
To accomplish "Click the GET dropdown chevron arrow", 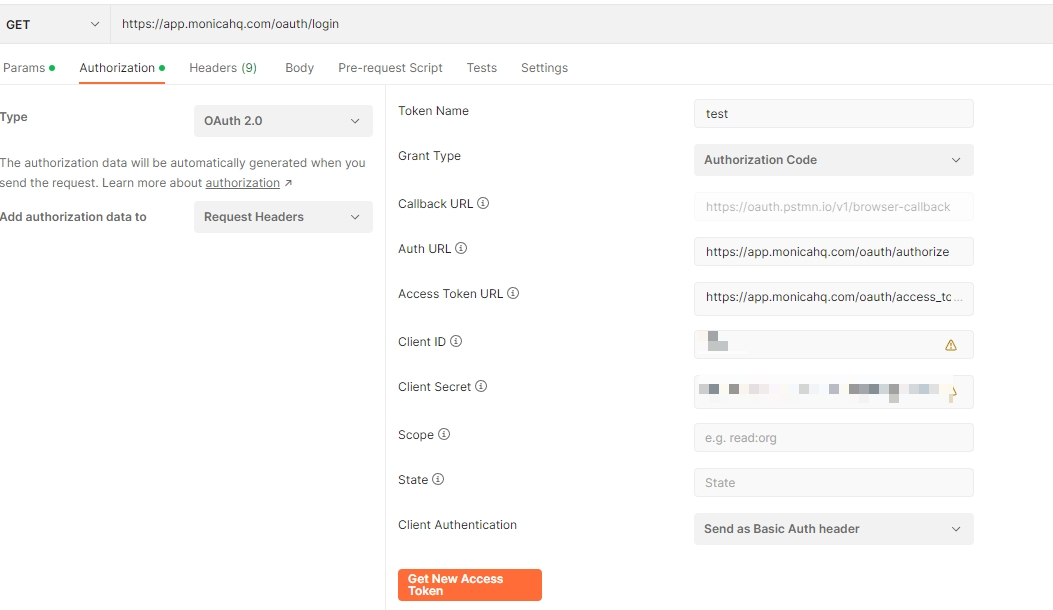I will 95,24.
